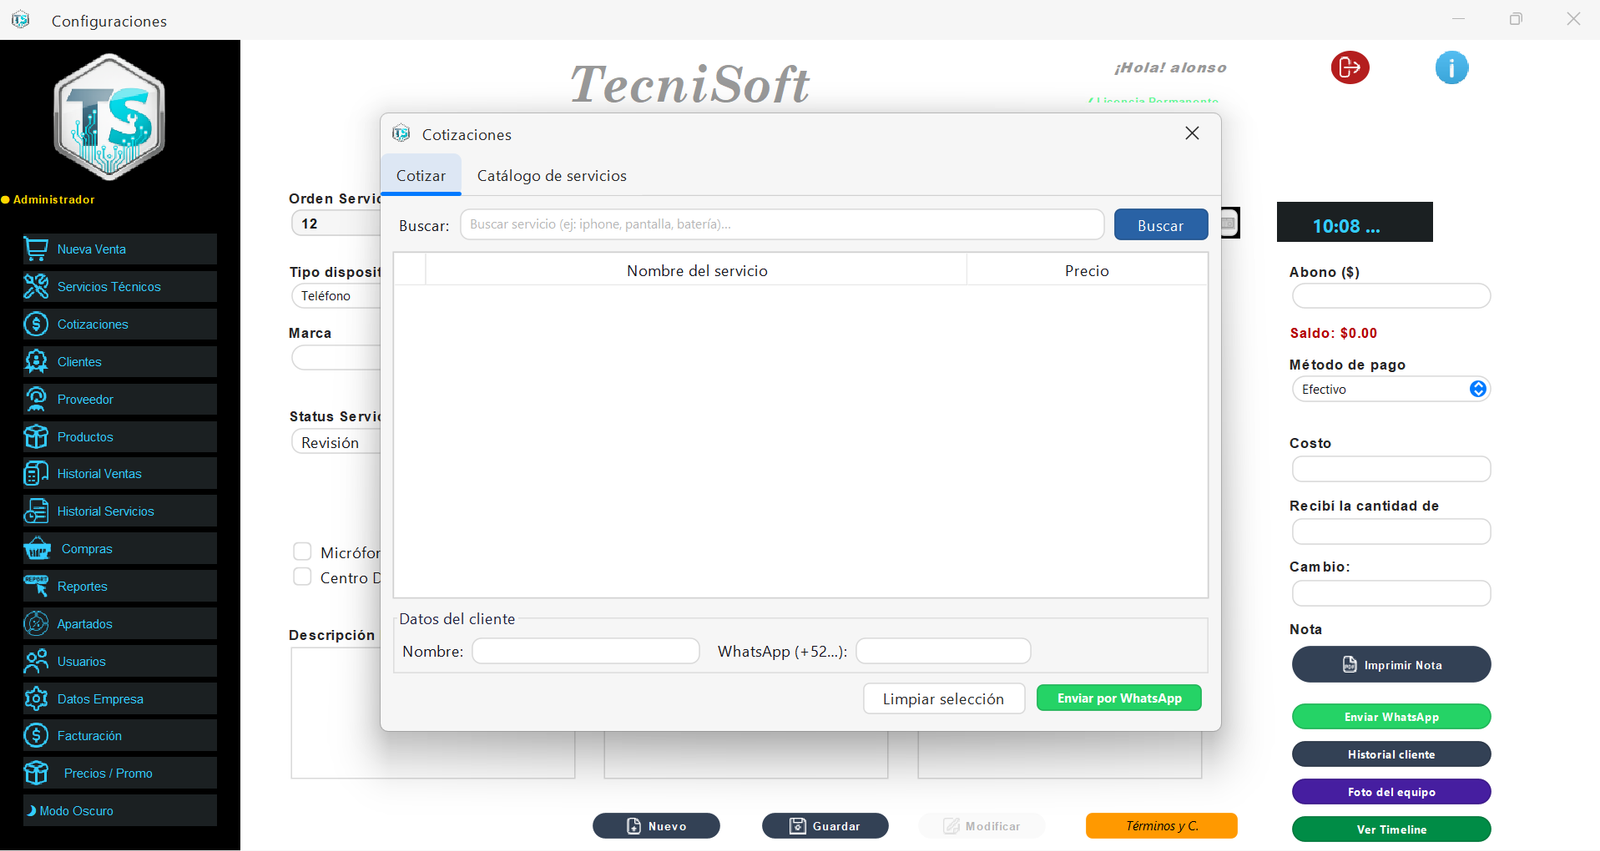Click the Buscar servicio search field

782,224
